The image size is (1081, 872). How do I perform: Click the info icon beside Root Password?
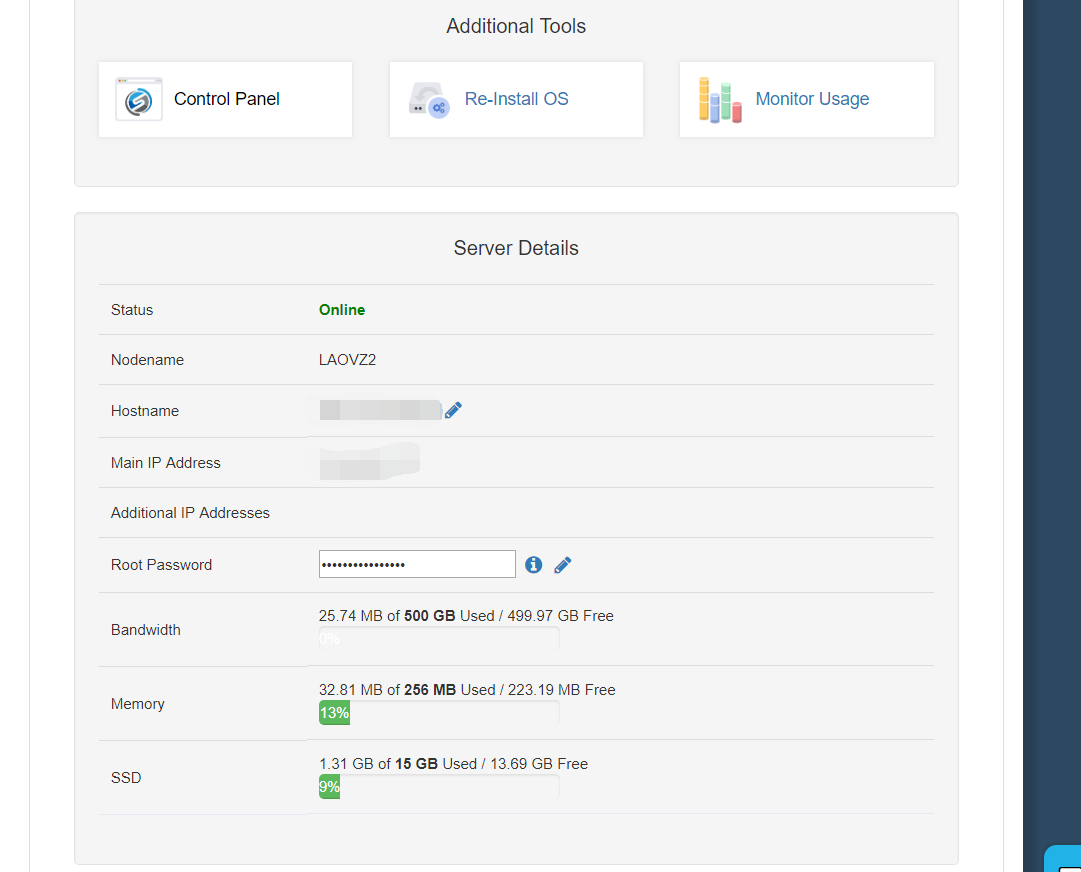pyautogui.click(x=534, y=565)
